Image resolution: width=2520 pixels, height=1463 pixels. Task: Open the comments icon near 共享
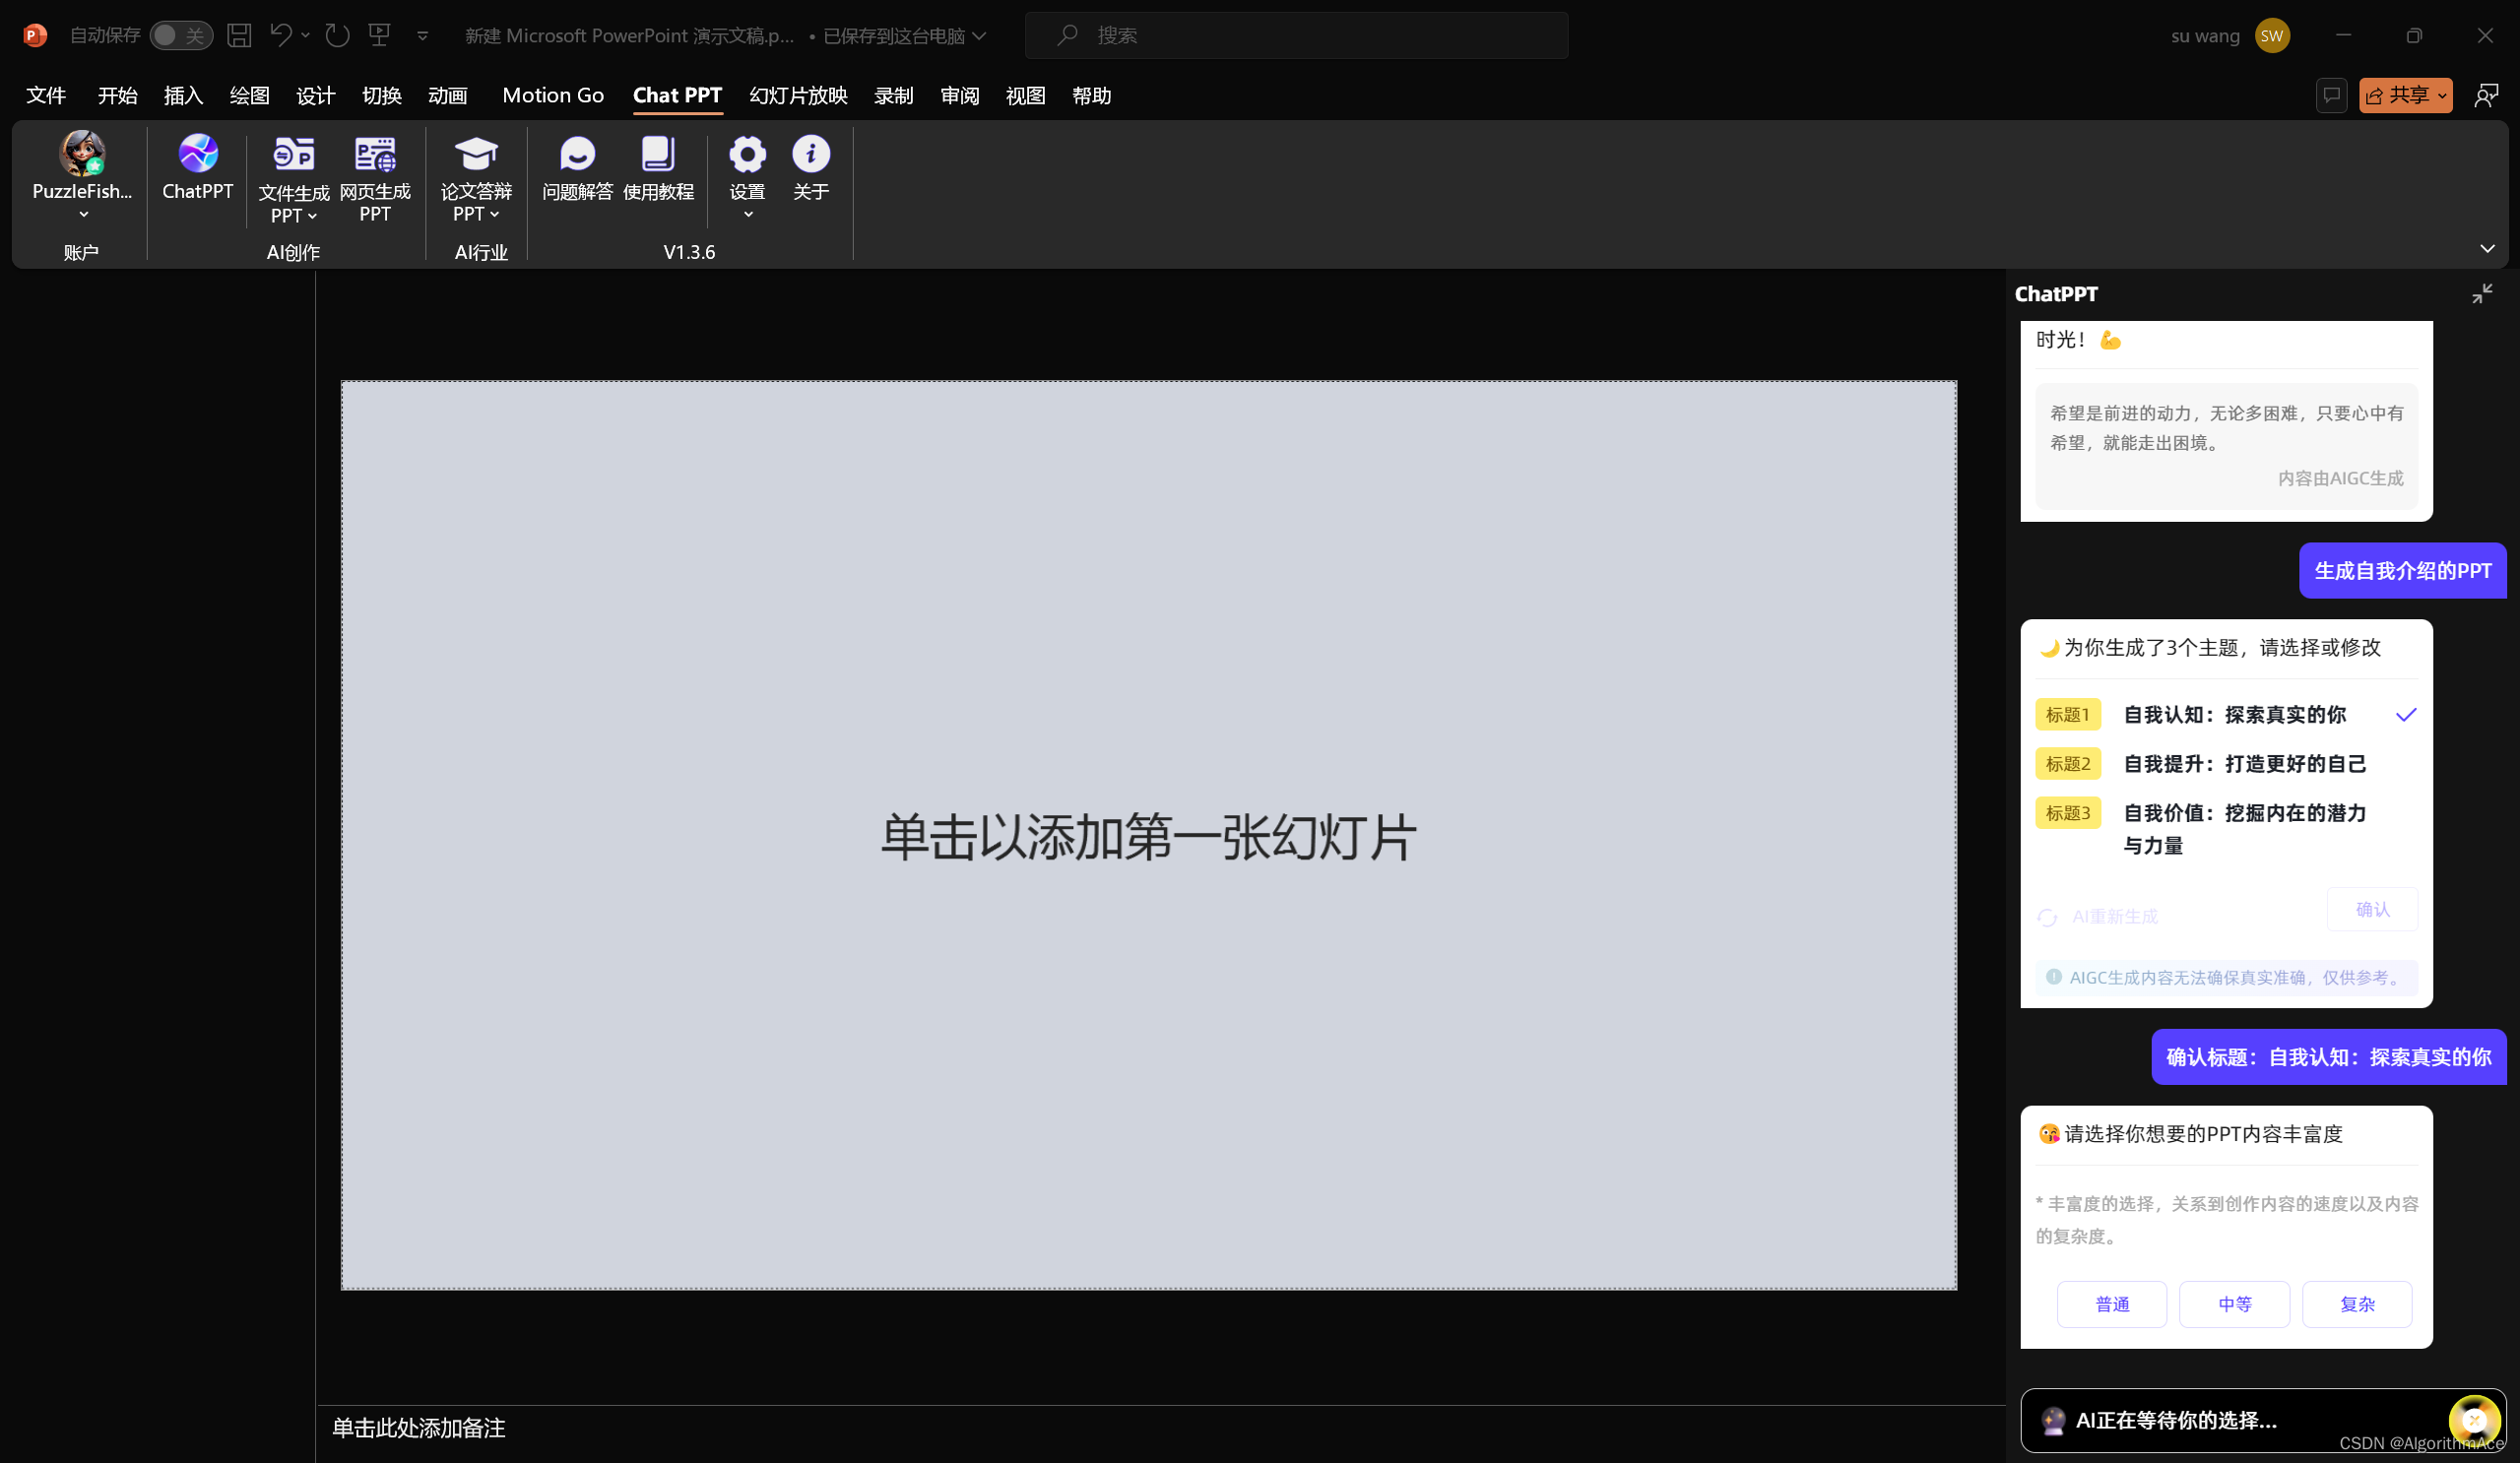click(2331, 96)
